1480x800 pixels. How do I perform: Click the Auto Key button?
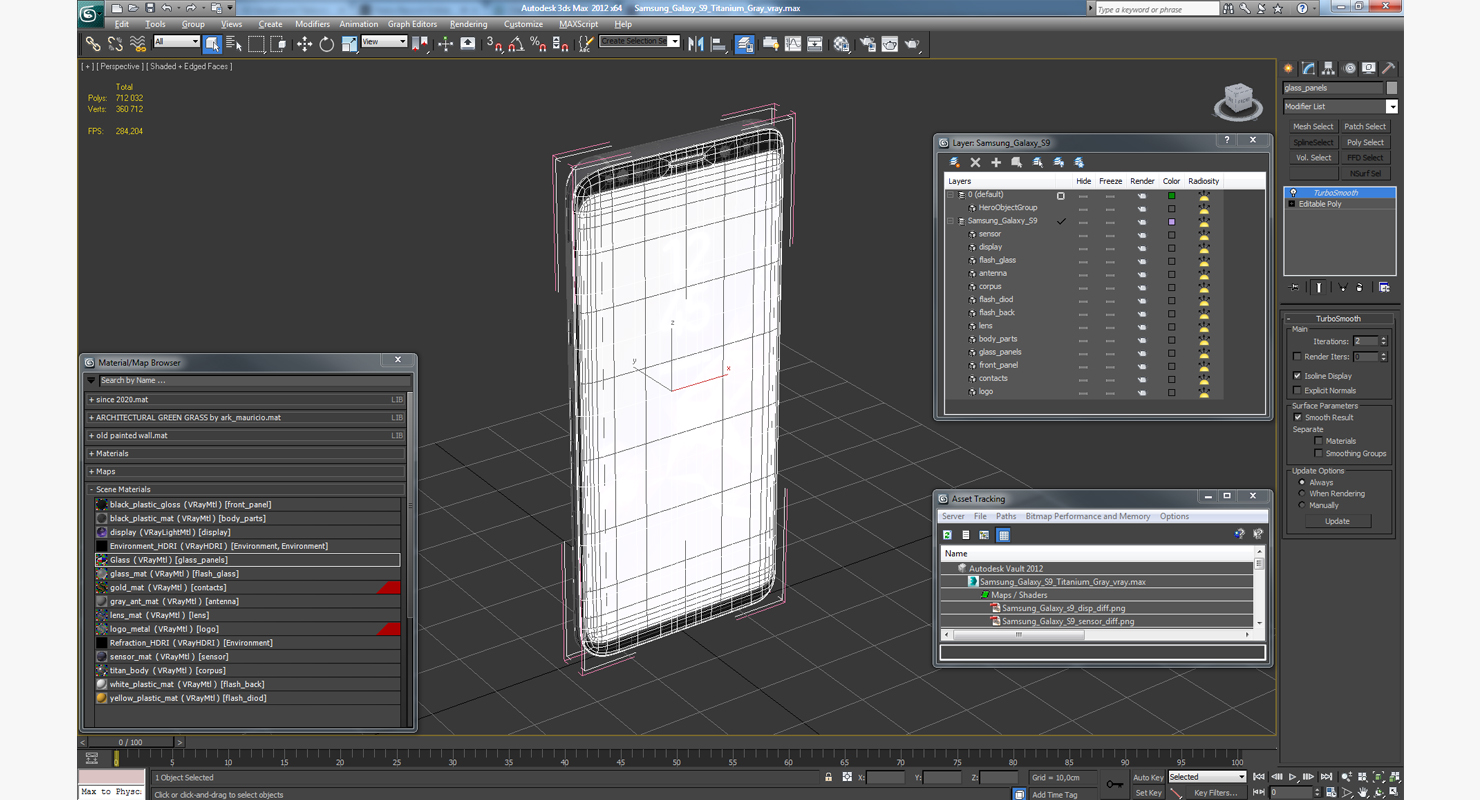[x=1147, y=777]
